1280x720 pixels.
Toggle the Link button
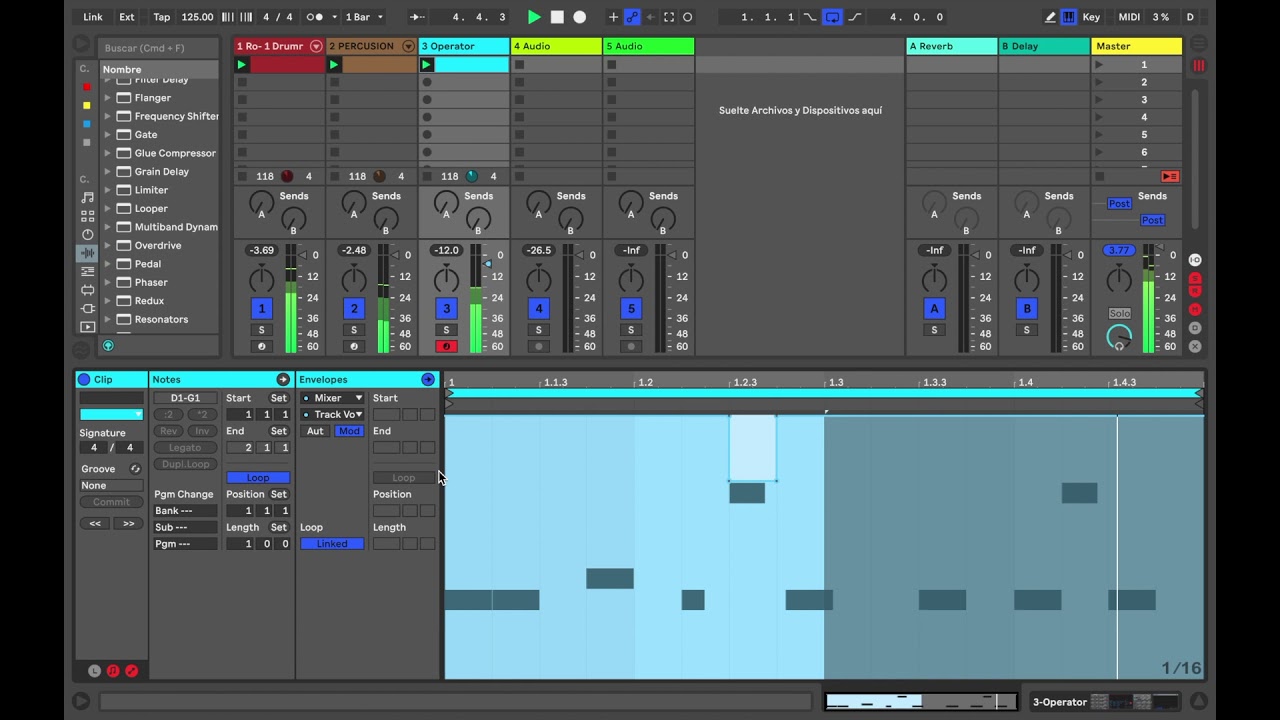click(x=93, y=17)
